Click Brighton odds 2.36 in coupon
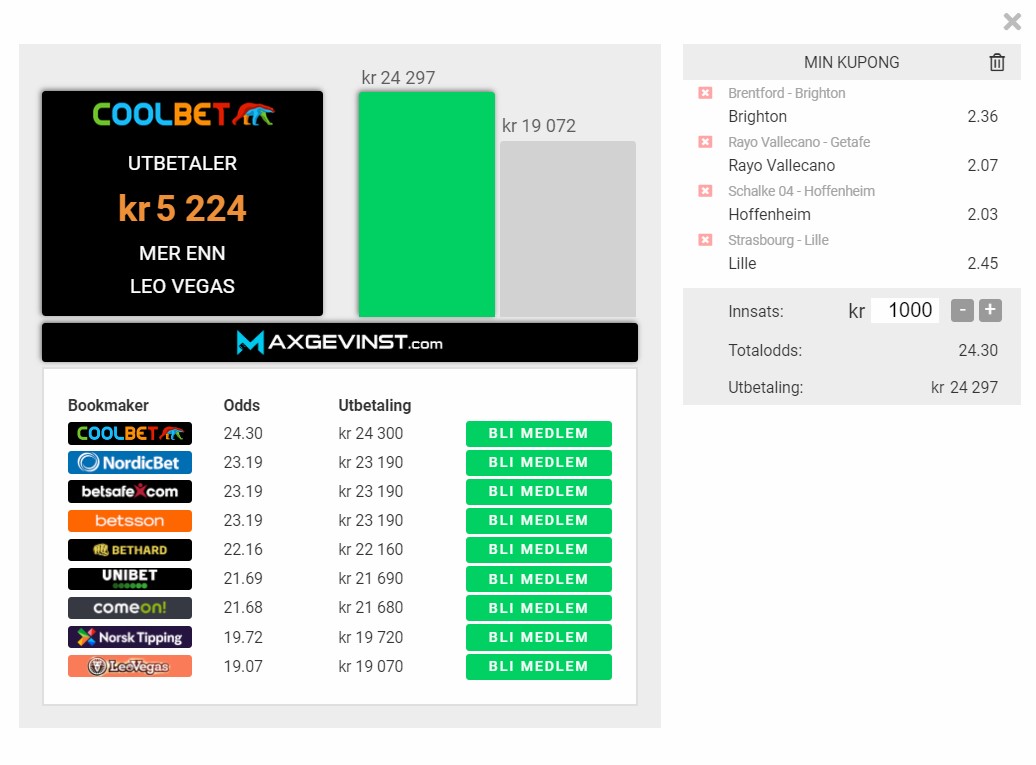1036x765 pixels. (982, 116)
